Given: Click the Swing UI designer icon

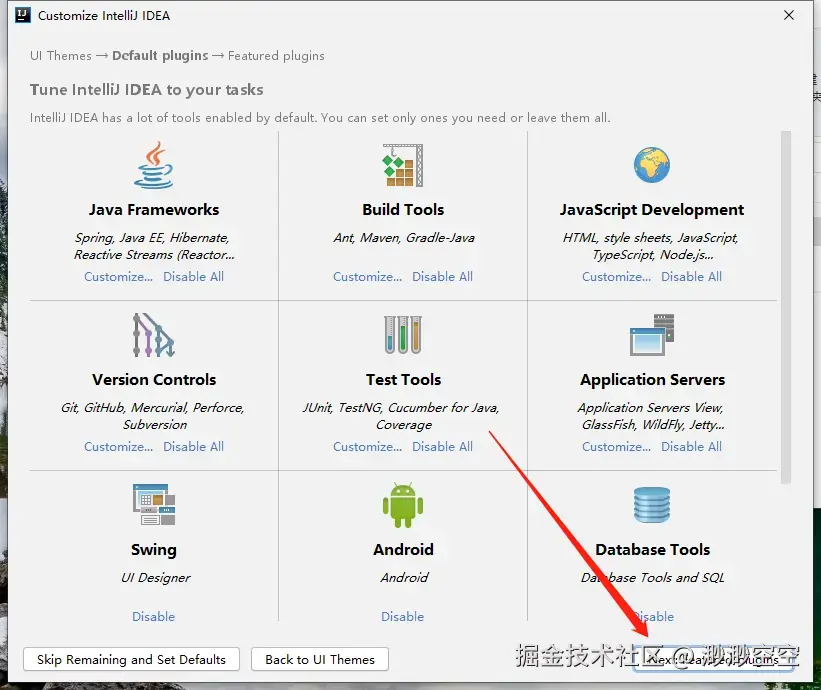Looking at the screenshot, I should (154, 505).
